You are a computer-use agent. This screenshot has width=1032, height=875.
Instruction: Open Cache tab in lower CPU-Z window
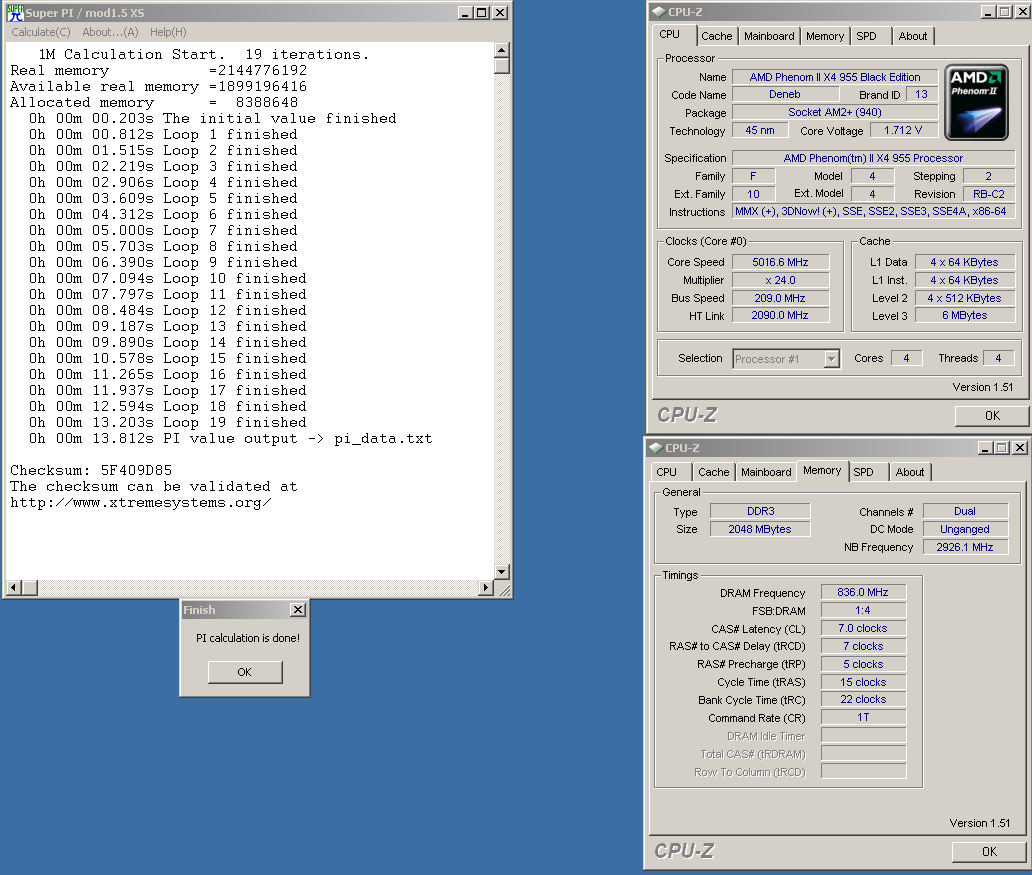click(713, 472)
